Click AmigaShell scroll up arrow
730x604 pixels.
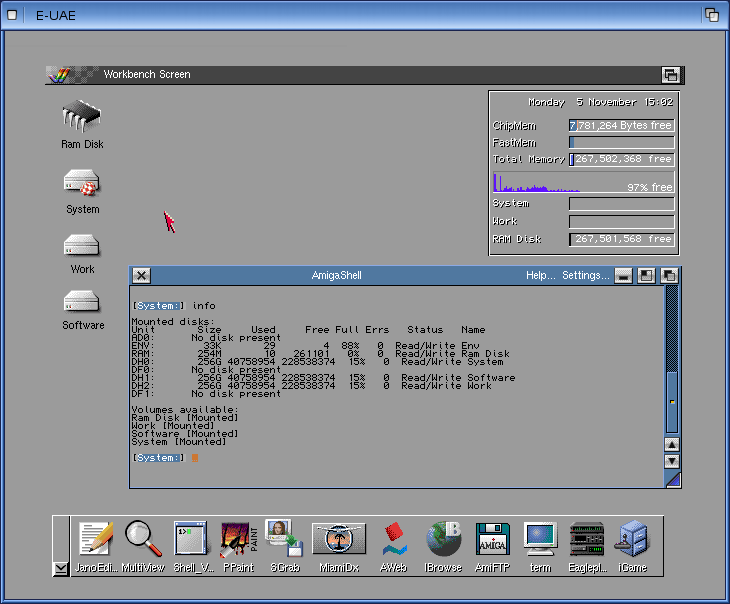coord(672,445)
